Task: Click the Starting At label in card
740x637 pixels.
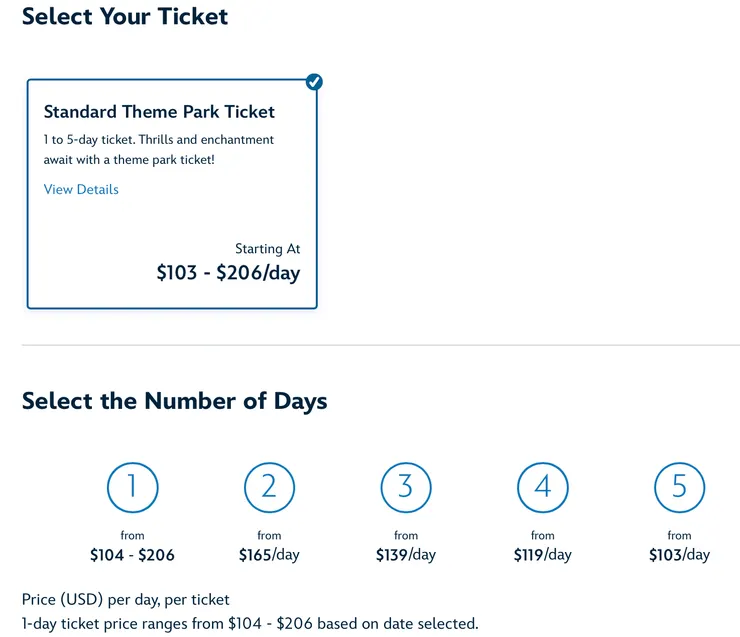Action: [267, 248]
